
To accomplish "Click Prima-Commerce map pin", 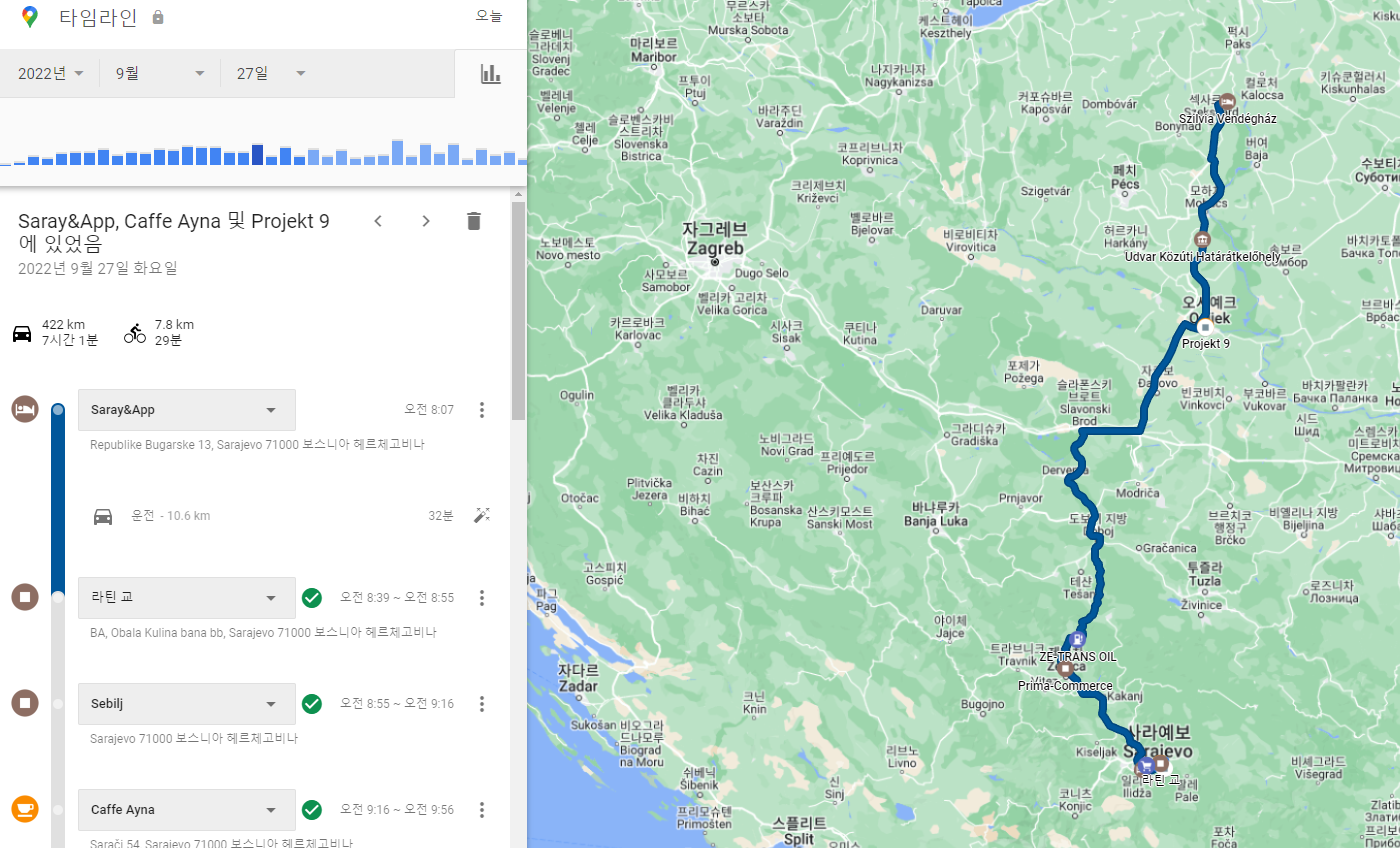I will [x=1065, y=669].
